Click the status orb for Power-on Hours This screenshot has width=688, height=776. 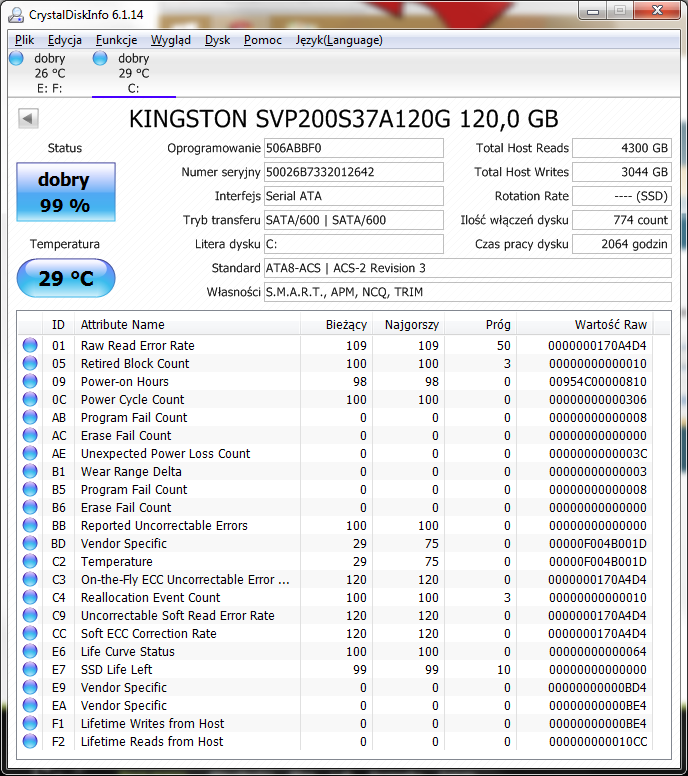[30, 381]
